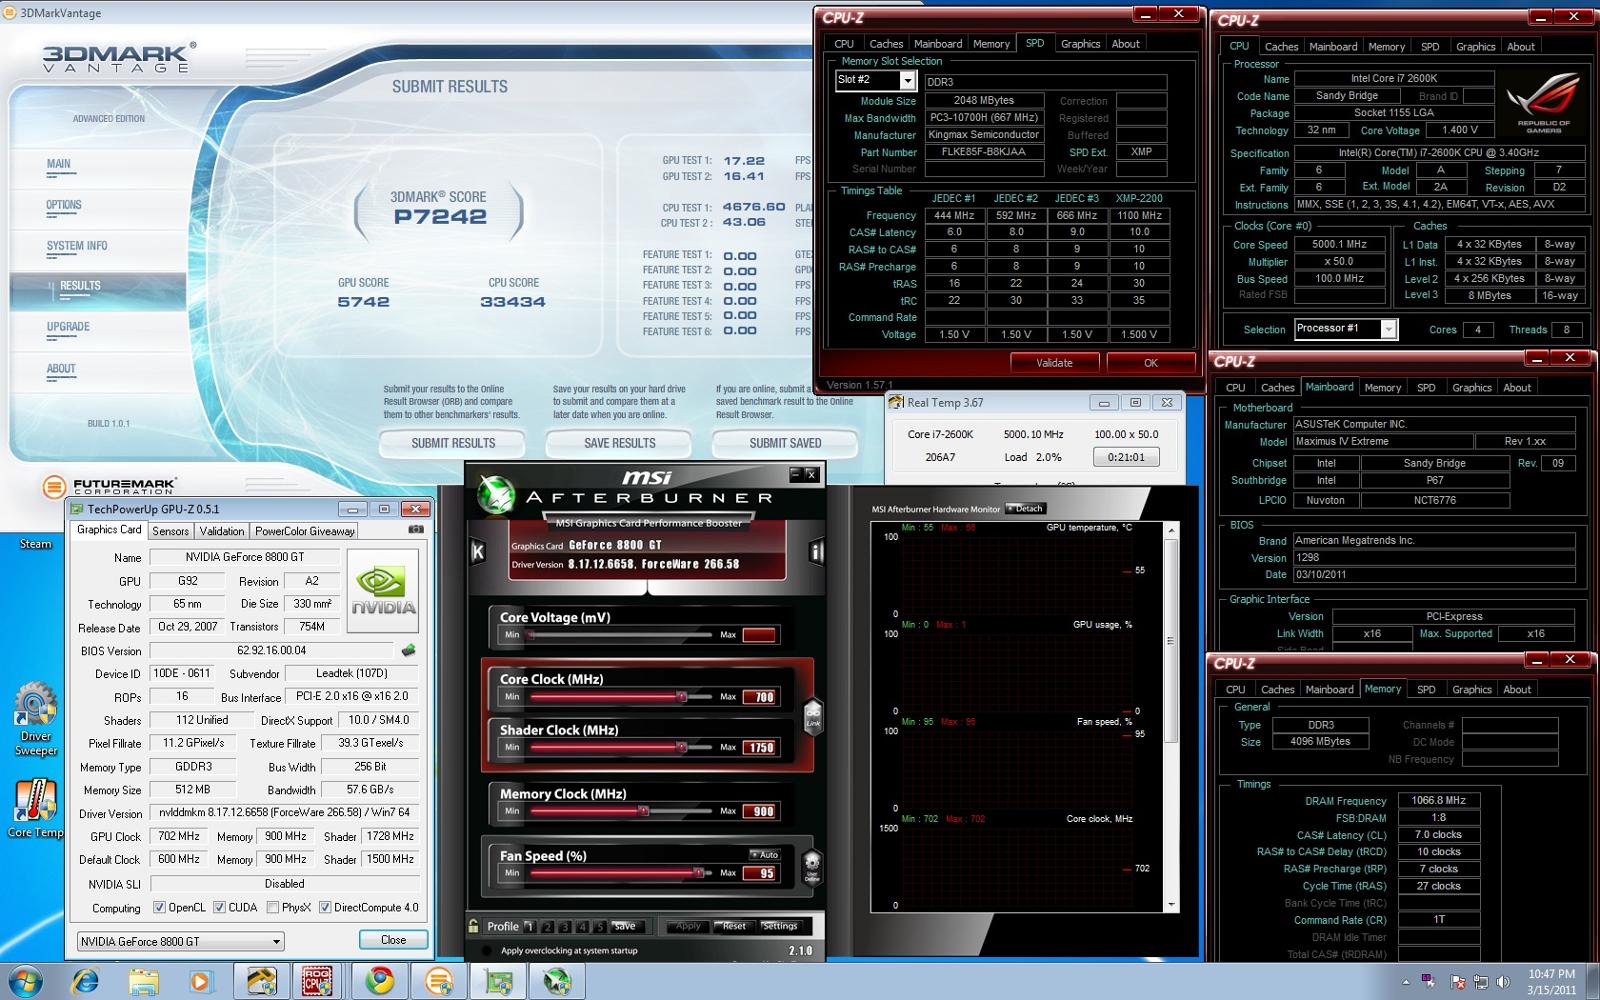This screenshot has height=1000, width=1600.
Task: Open the Core Temp desktop icon
Action: point(35,808)
